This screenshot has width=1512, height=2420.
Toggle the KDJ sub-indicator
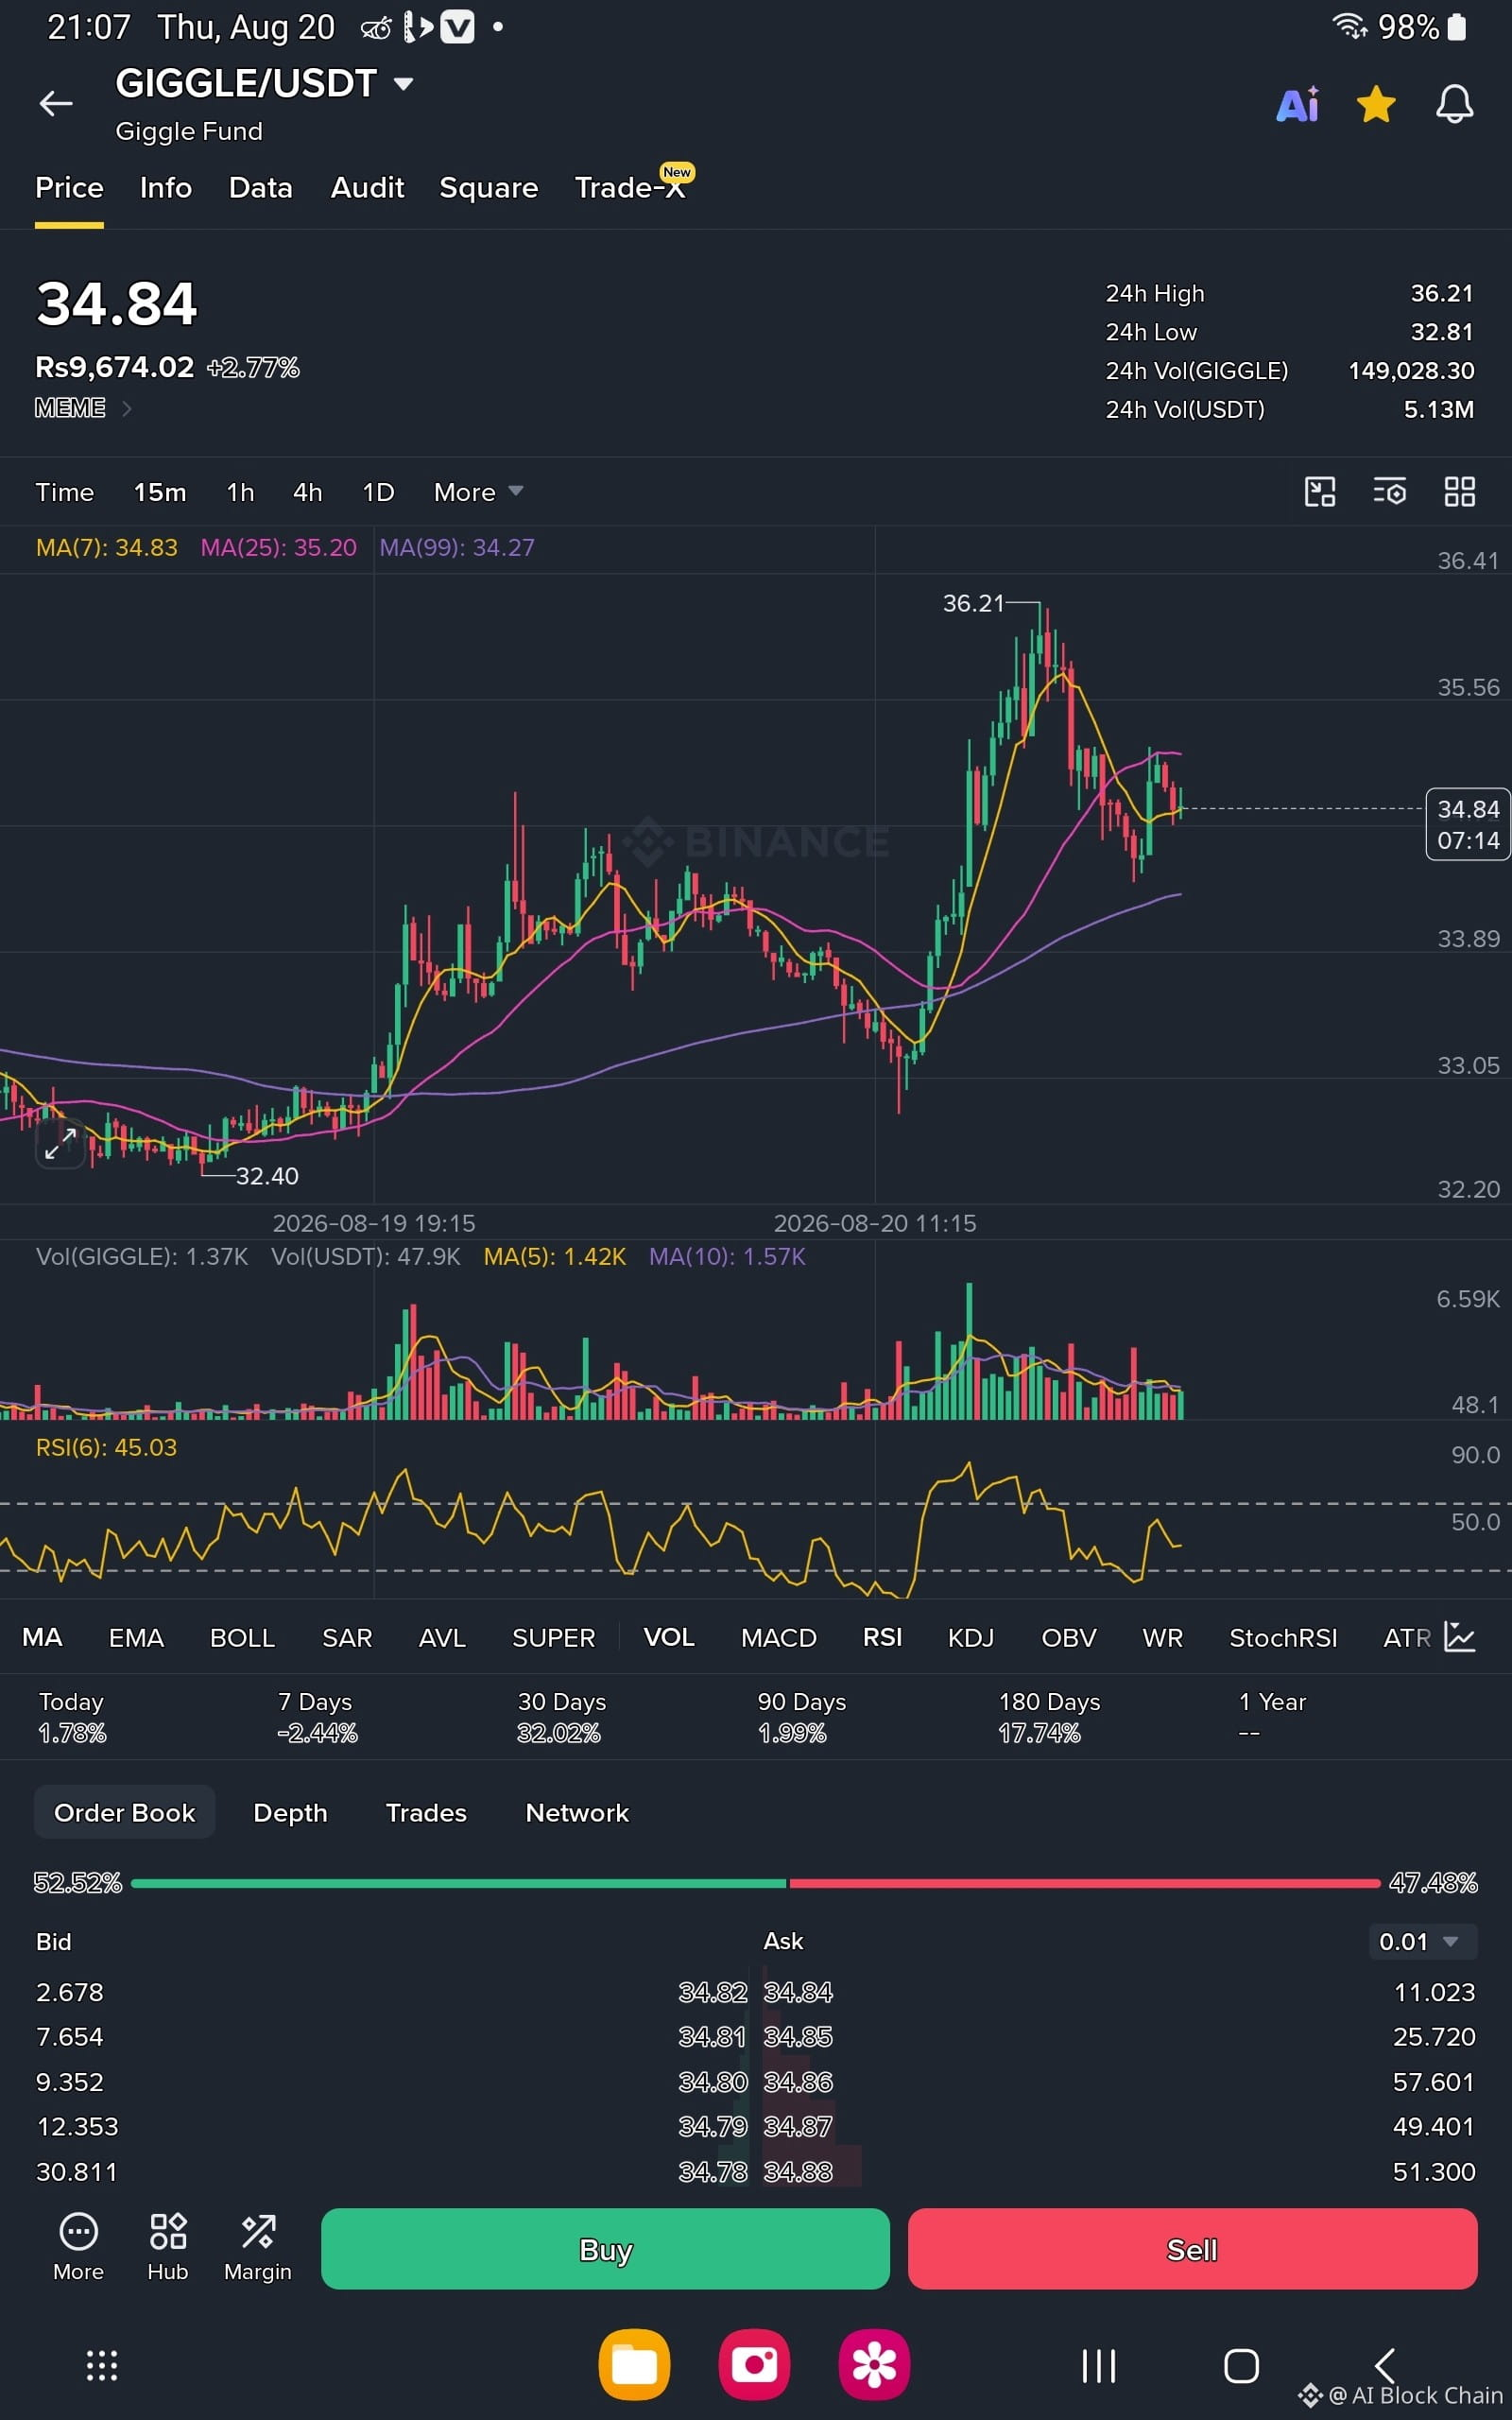coord(971,1637)
